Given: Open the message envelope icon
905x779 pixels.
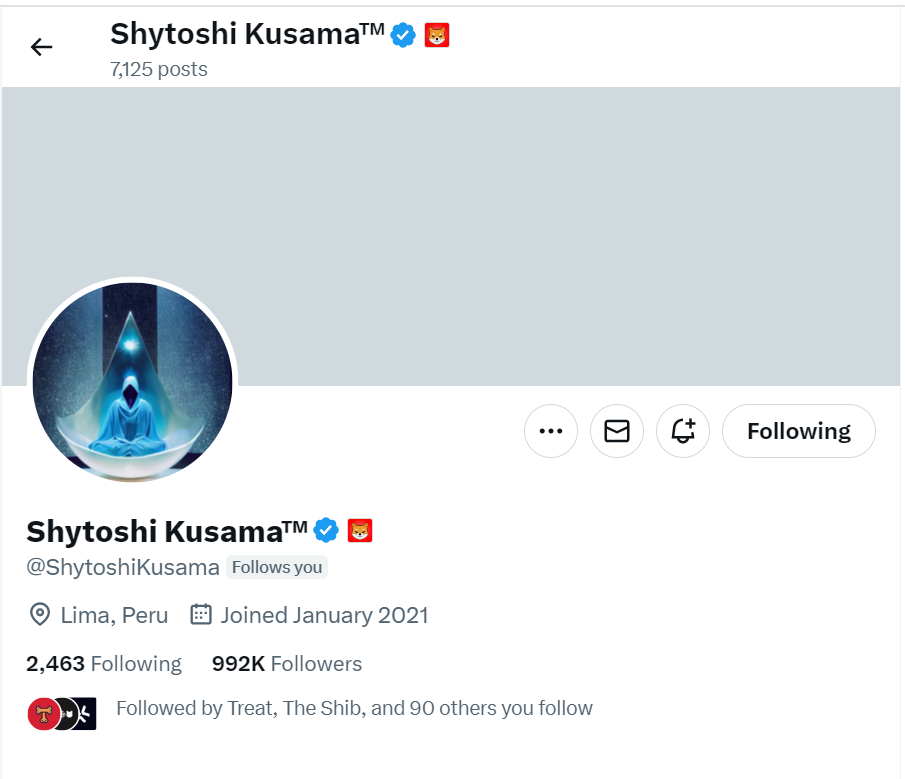Looking at the screenshot, I should pyautogui.click(x=617, y=431).
